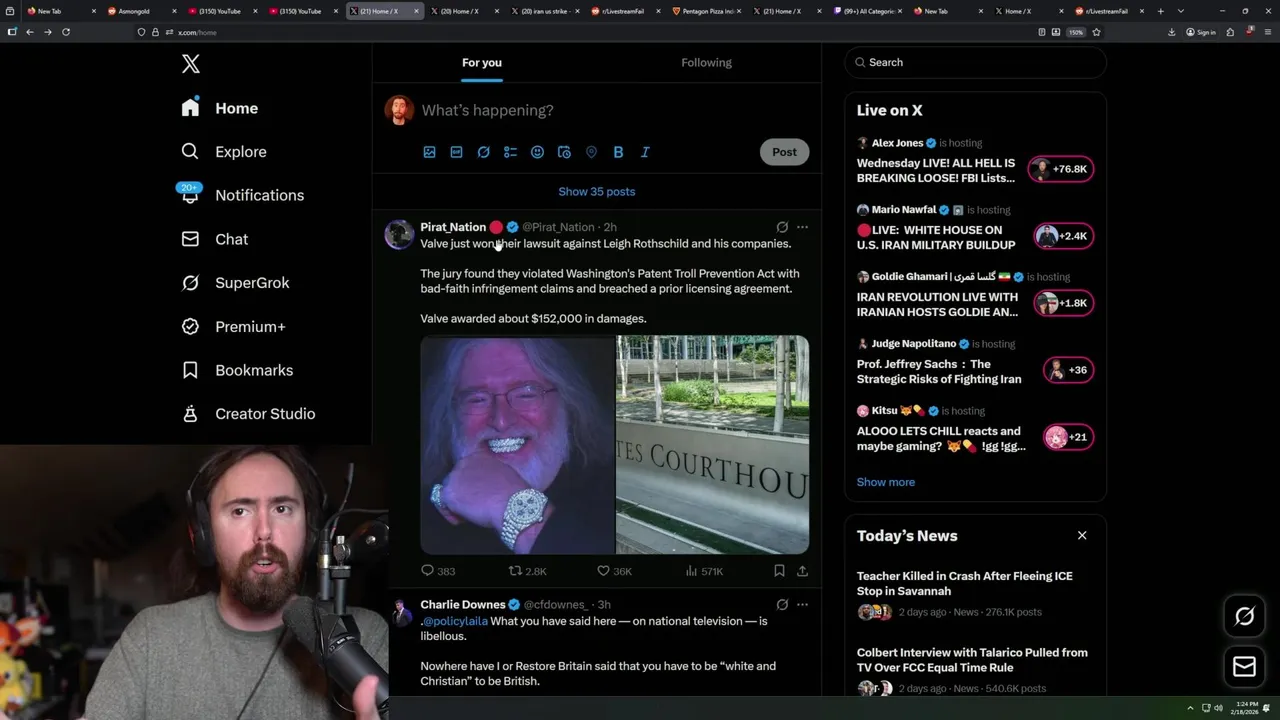Screen dimensions: 1280x720
Task: Open Grok explain on Charlie Downes post
Action: click(782, 604)
